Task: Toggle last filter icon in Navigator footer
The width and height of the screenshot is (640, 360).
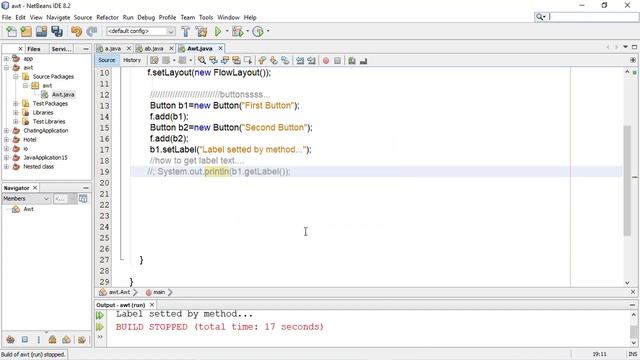Action: (82, 340)
